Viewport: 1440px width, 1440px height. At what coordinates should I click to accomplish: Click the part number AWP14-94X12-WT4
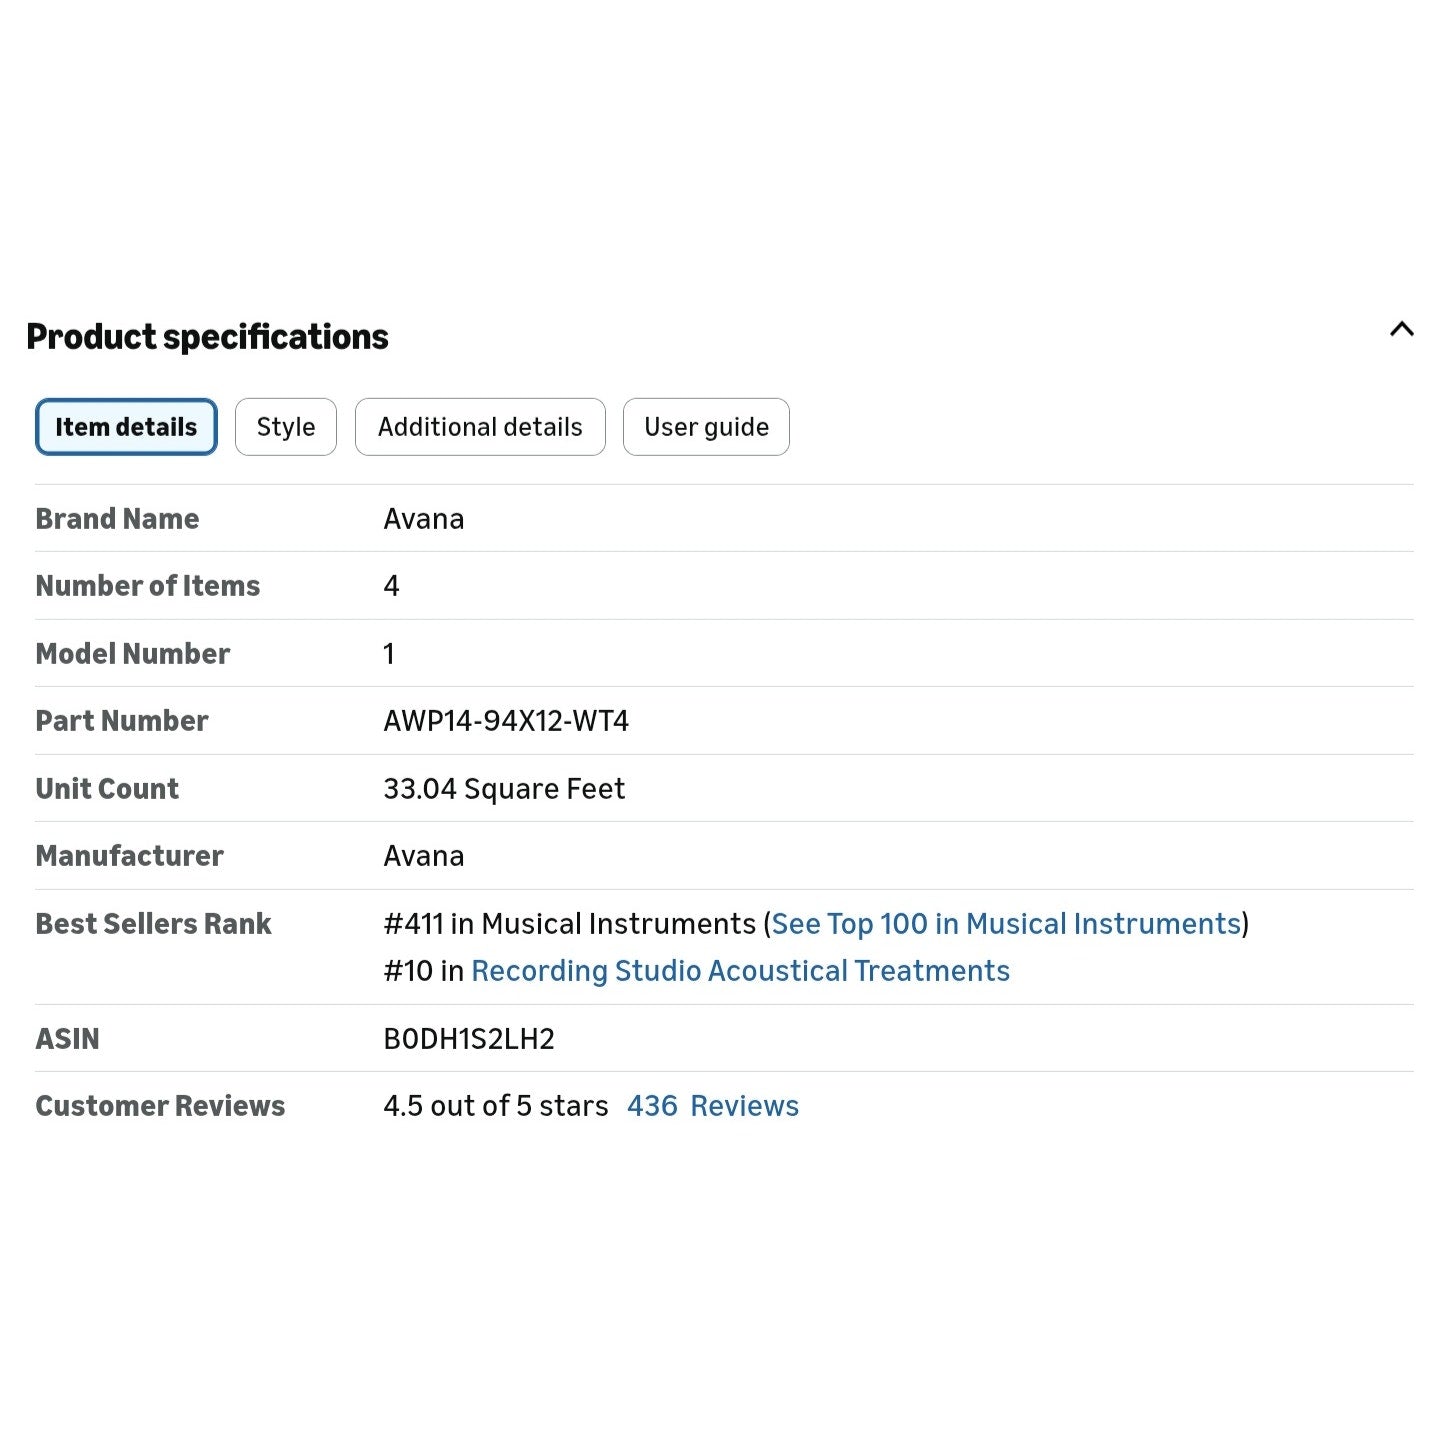[x=506, y=721]
